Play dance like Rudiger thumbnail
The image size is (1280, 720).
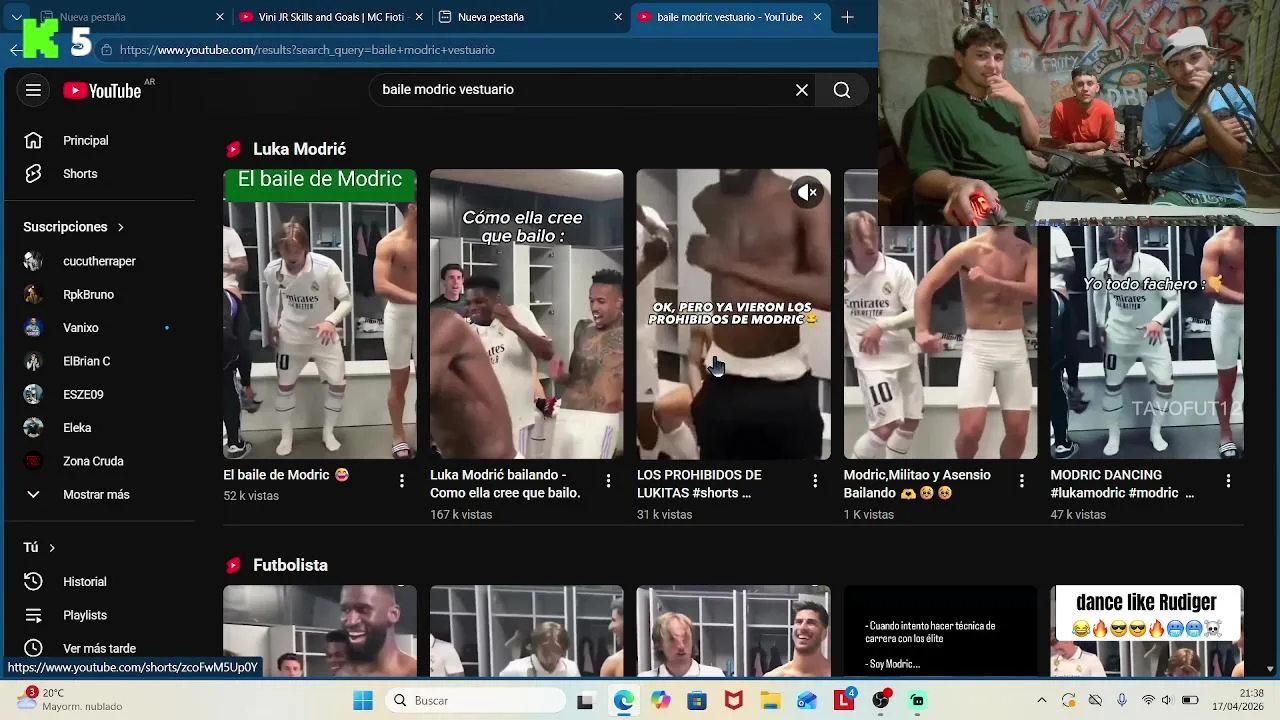click(1147, 631)
